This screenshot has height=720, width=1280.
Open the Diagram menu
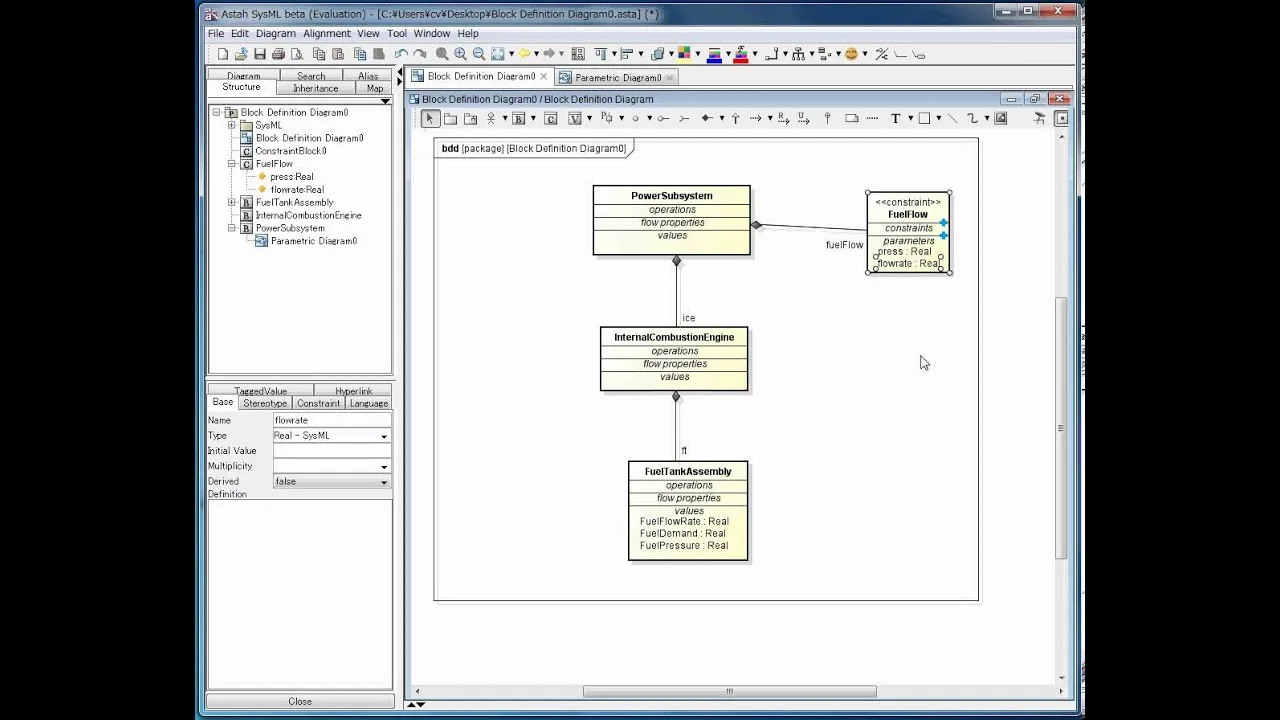[275, 33]
